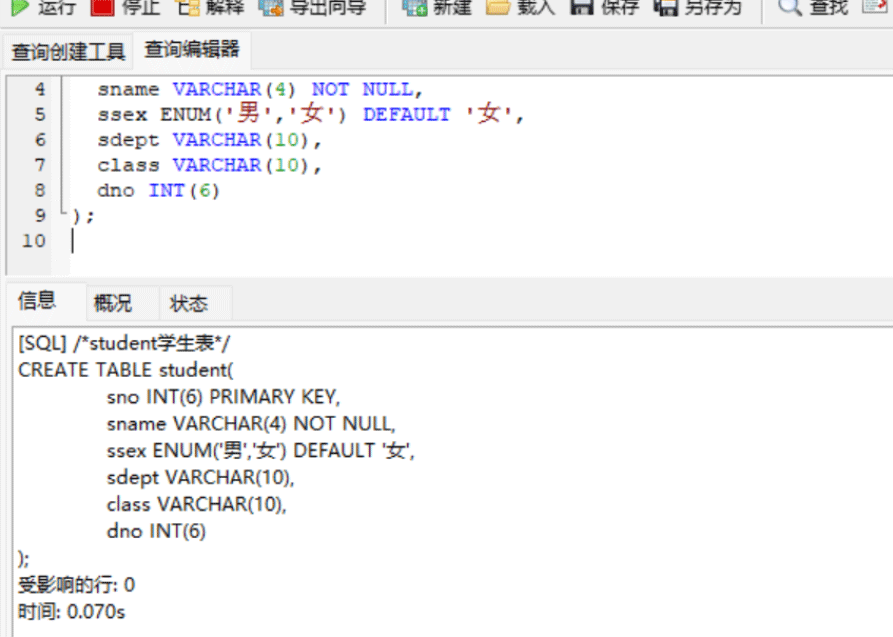Click the Load (载入) folder icon
The width and height of the screenshot is (893, 637).
click(498, 7)
